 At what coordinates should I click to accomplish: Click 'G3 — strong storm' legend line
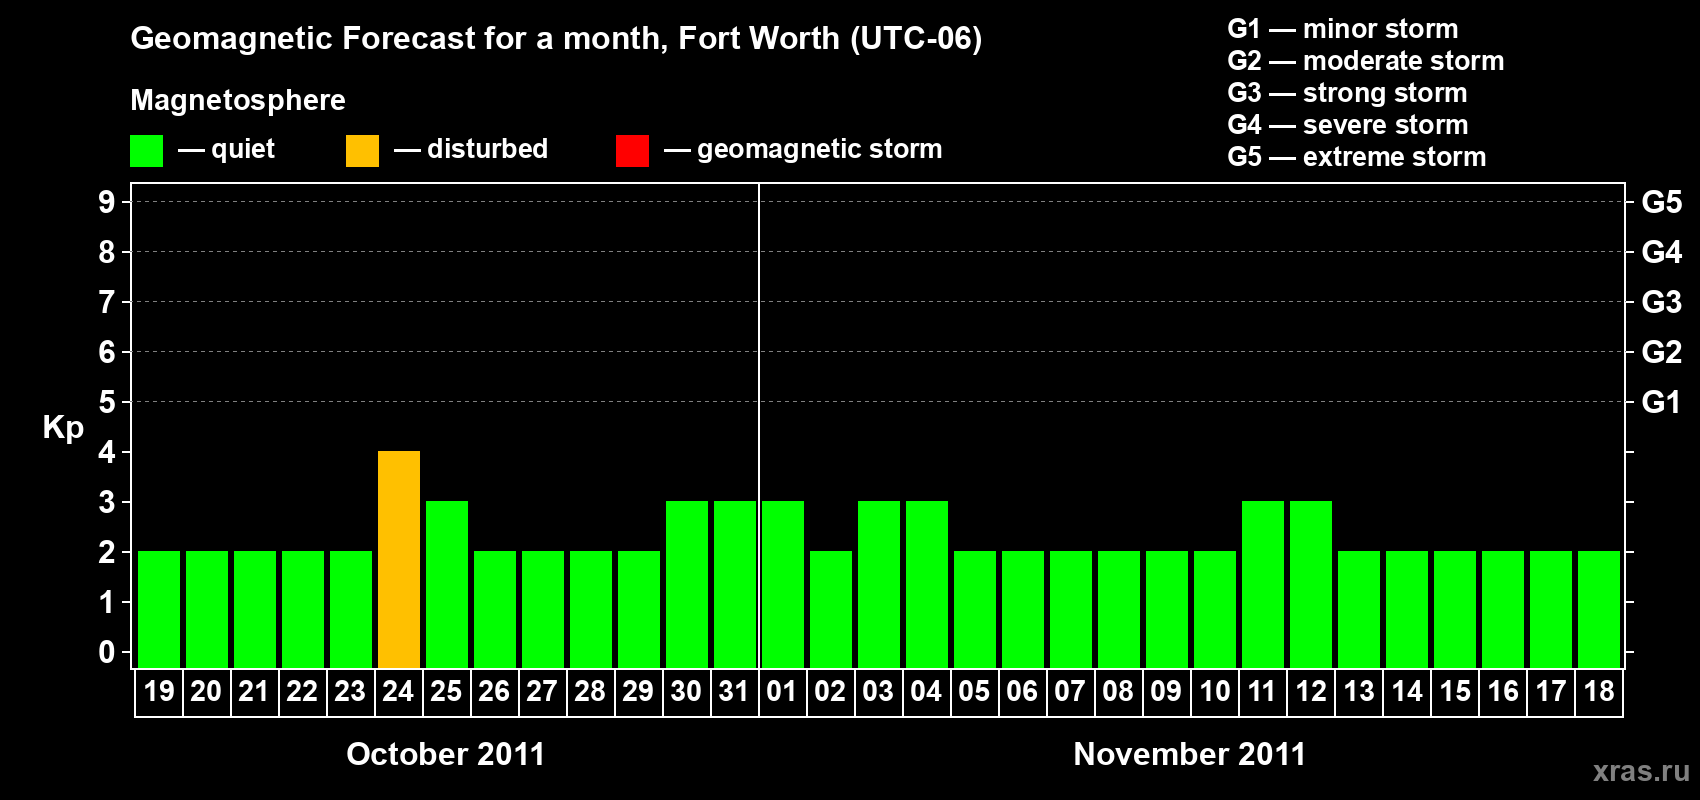pos(1347,93)
